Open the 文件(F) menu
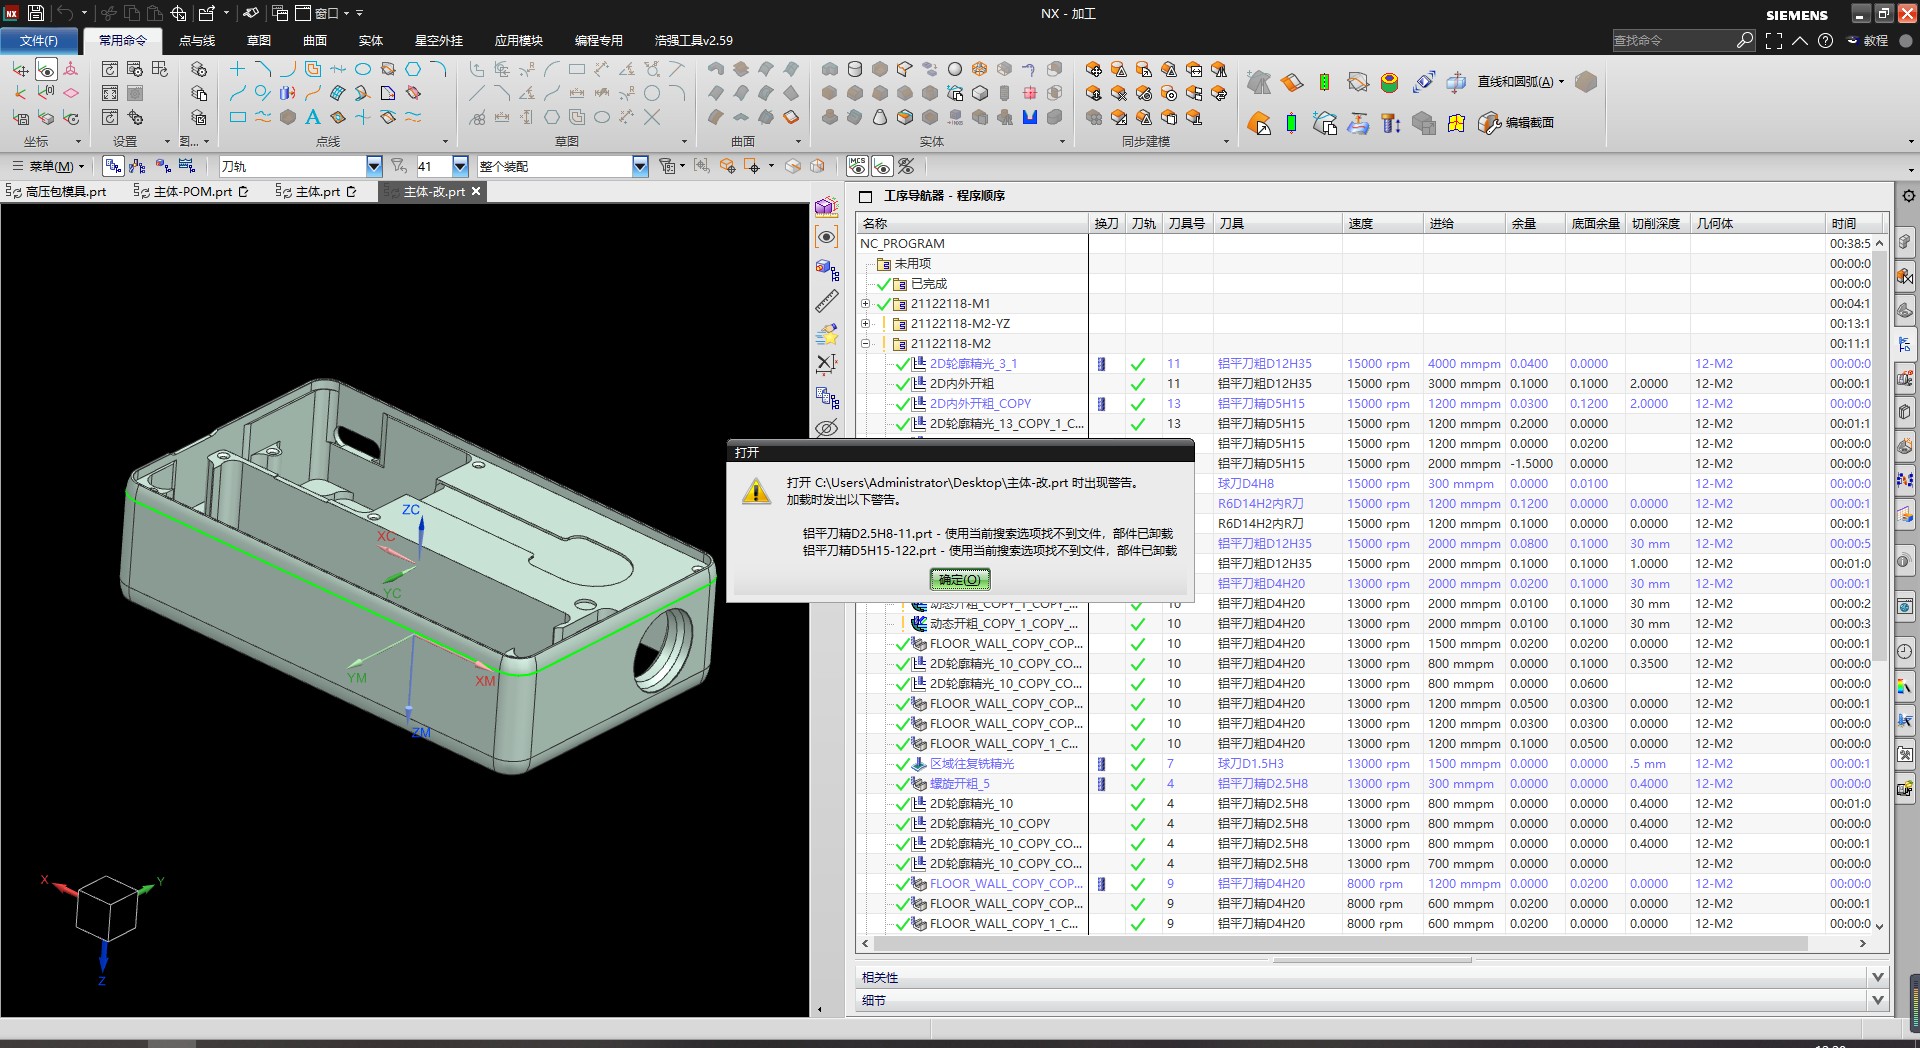The height and width of the screenshot is (1048, 1920). click(x=39, y=41)
